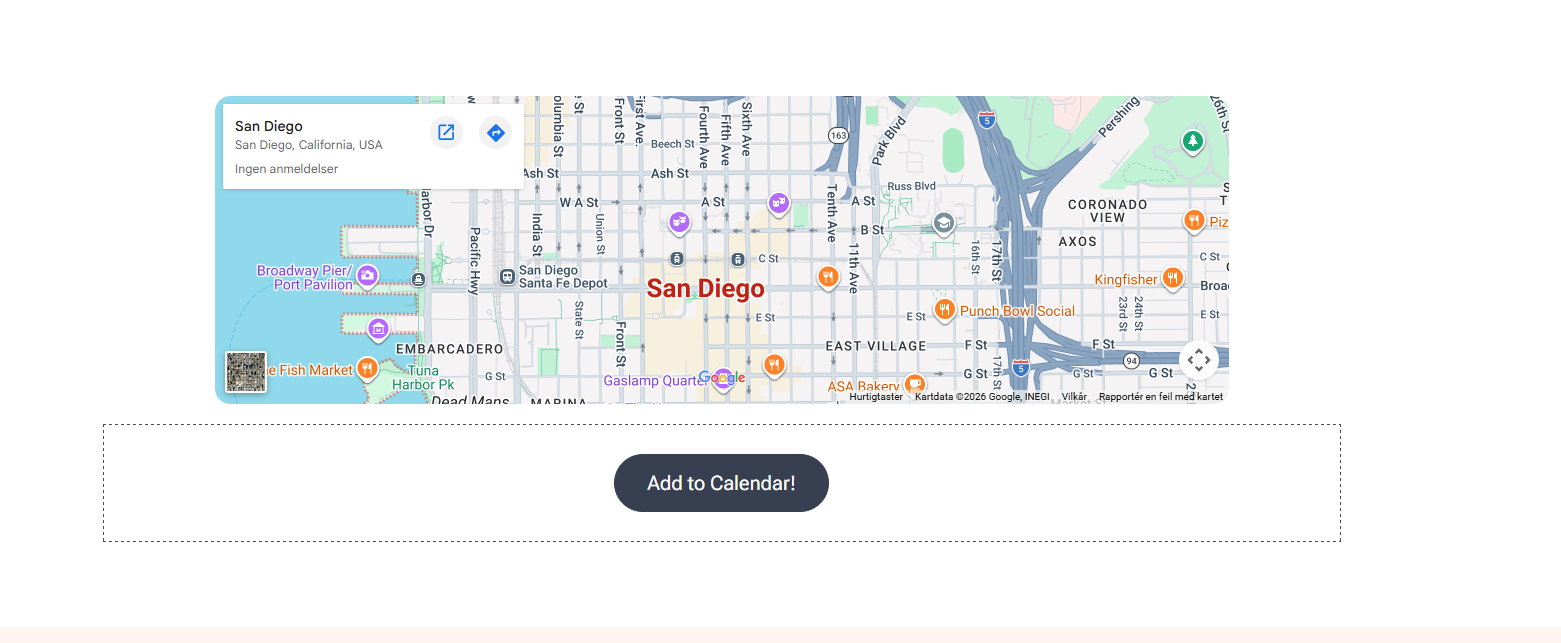The image size is (1561, 643).
Task: Click the Russ Blvd street label
Action: [x=912, y=186]
